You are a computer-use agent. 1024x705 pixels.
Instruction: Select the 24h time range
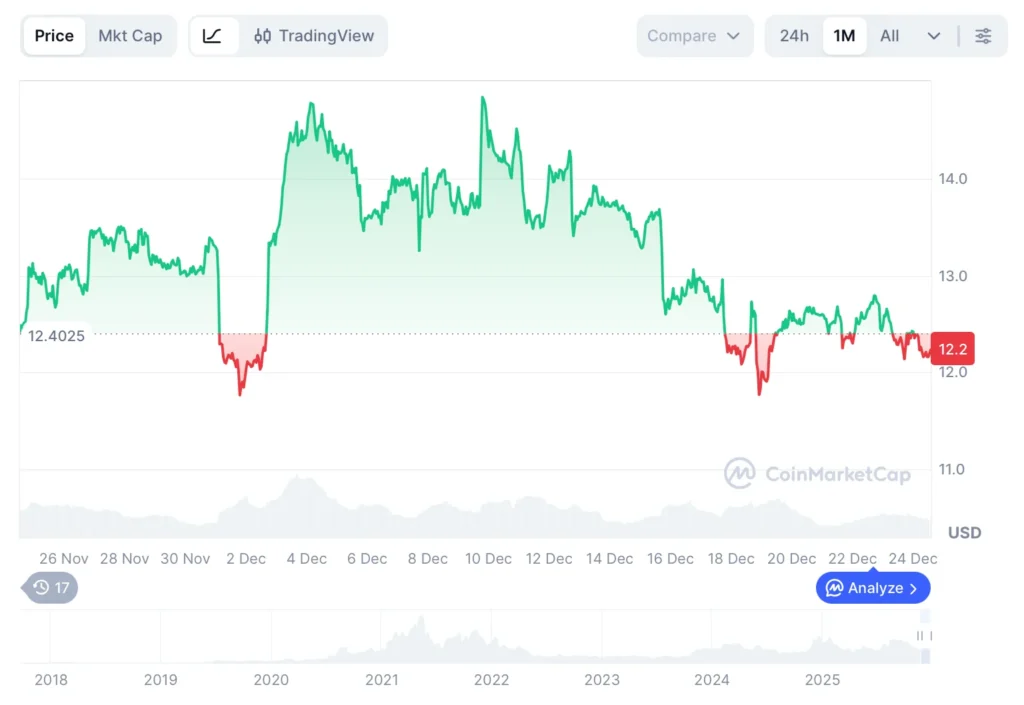794,36
